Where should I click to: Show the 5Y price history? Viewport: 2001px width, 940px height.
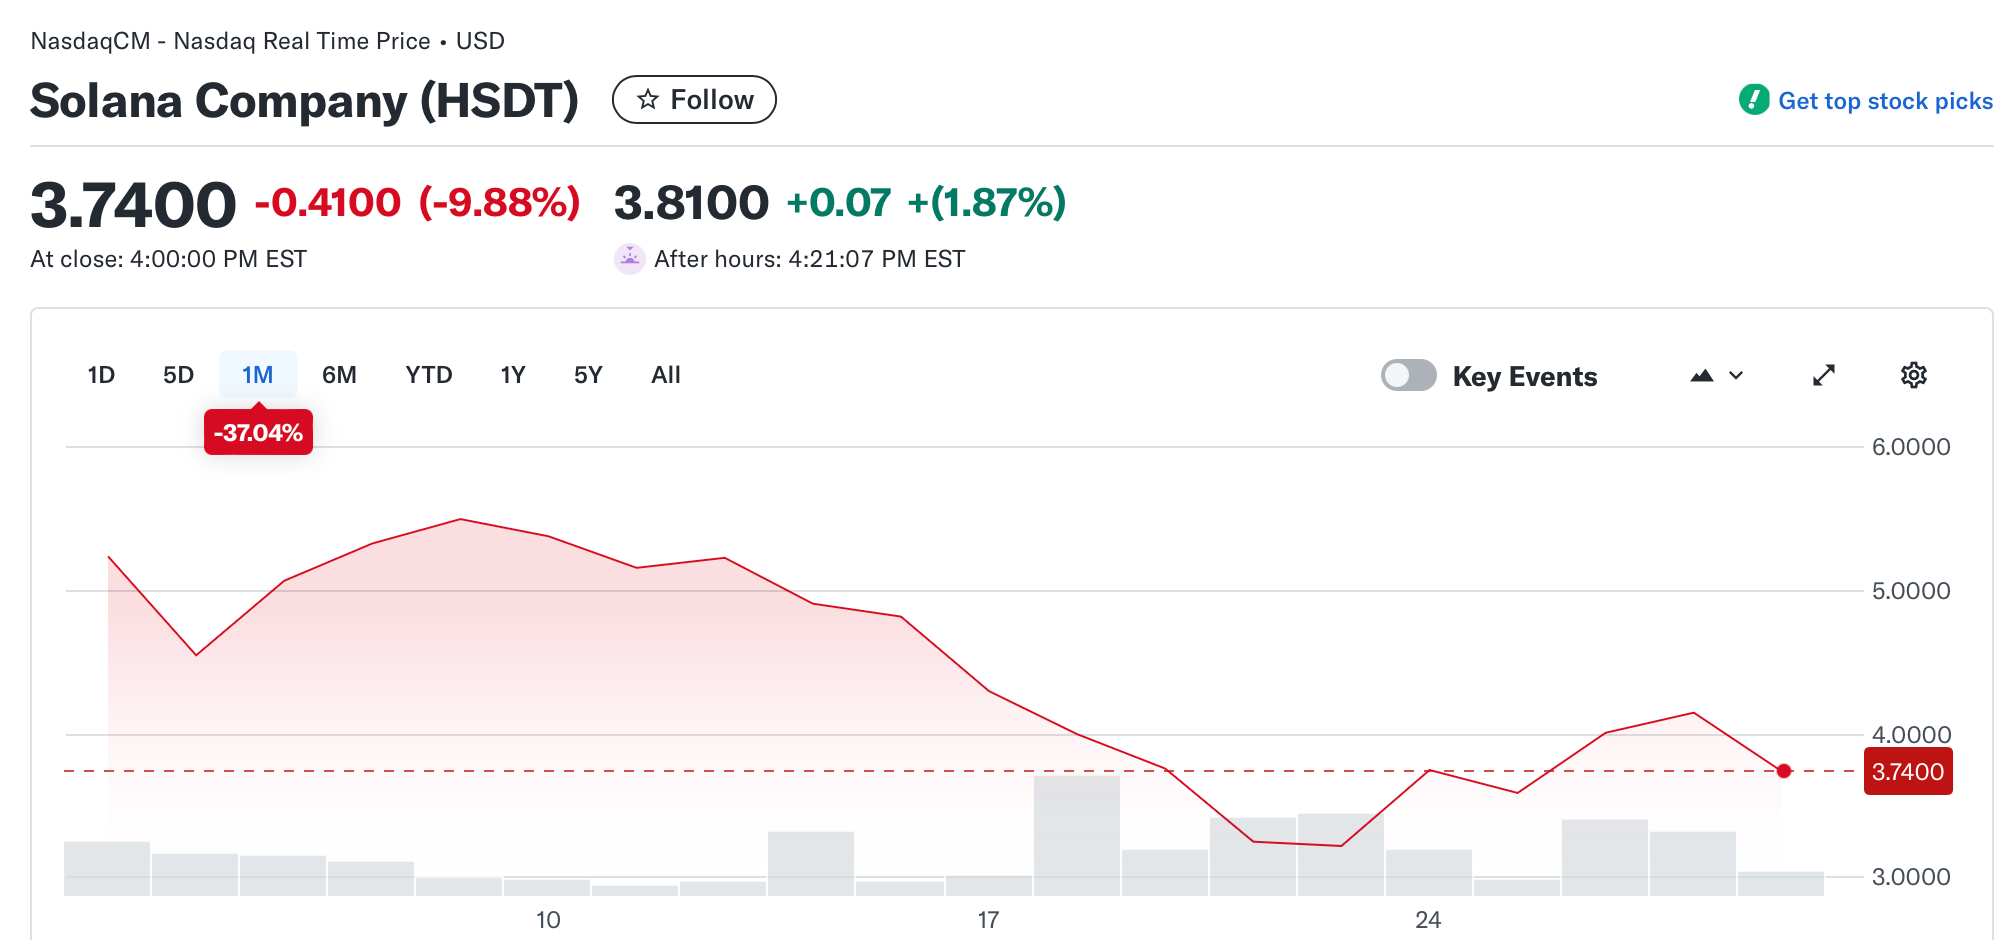tap(588, 375)
